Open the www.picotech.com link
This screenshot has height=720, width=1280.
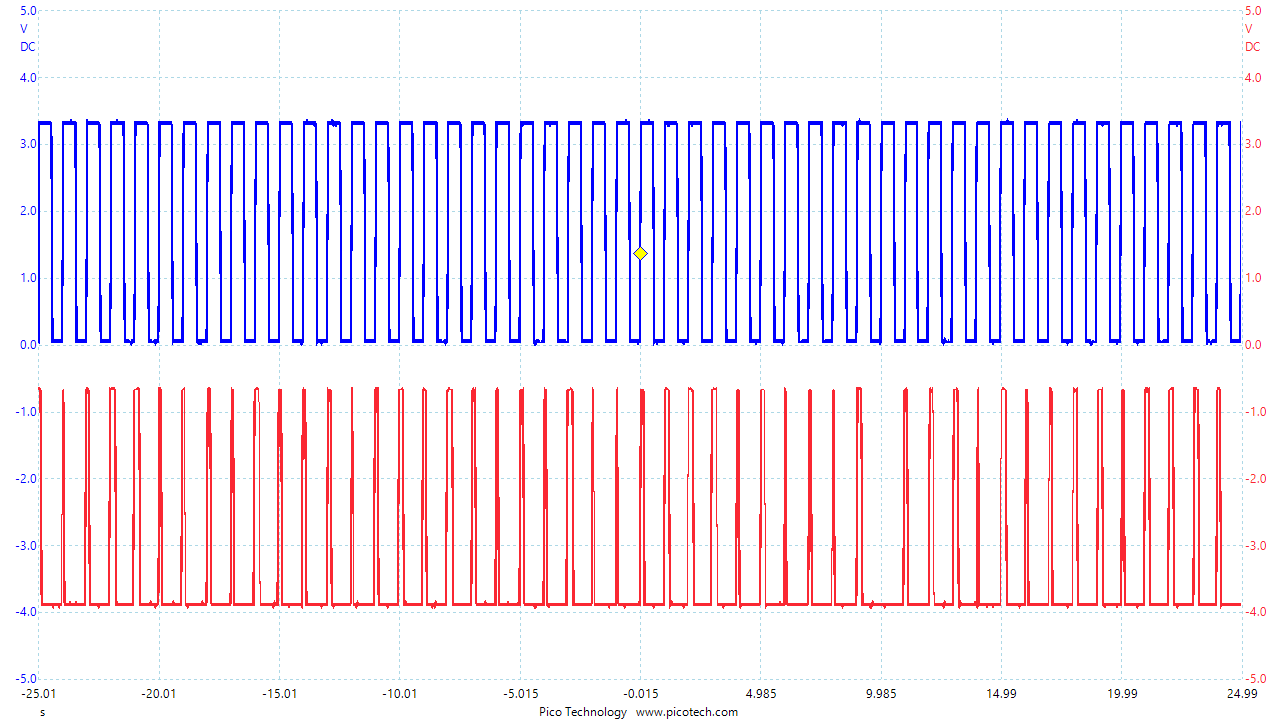tap(687, 712)
